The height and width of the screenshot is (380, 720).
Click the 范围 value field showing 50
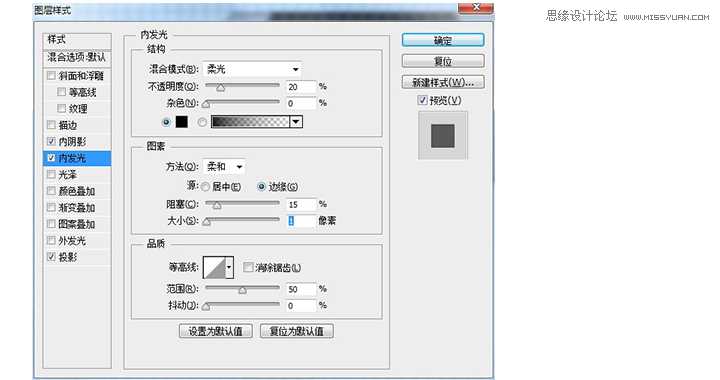pyautogui.click(x=301, y=289)
